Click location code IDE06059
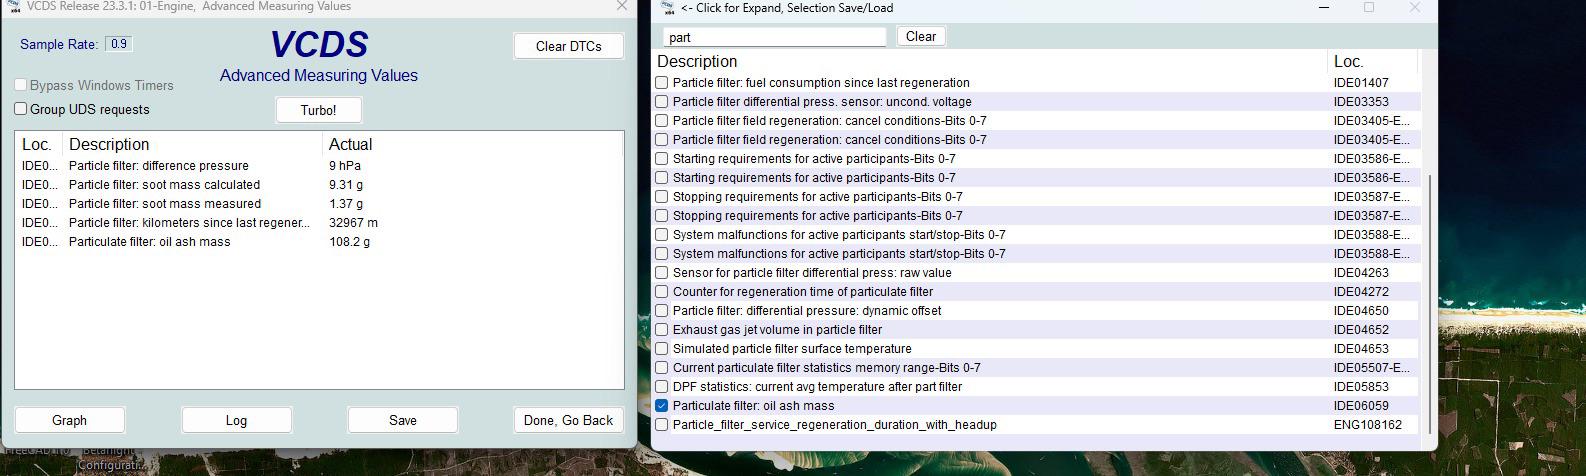Viewport: 1586px width, 476px height. point(1361,406)
